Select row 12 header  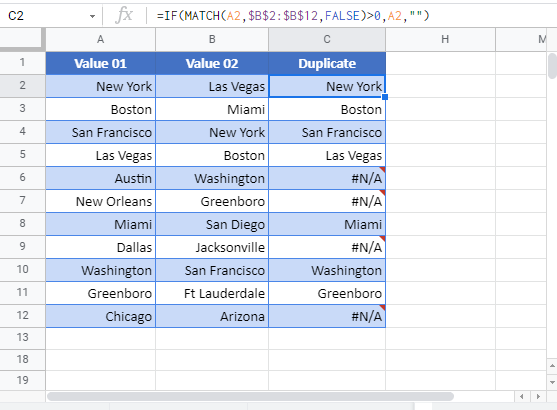[22, 315]
